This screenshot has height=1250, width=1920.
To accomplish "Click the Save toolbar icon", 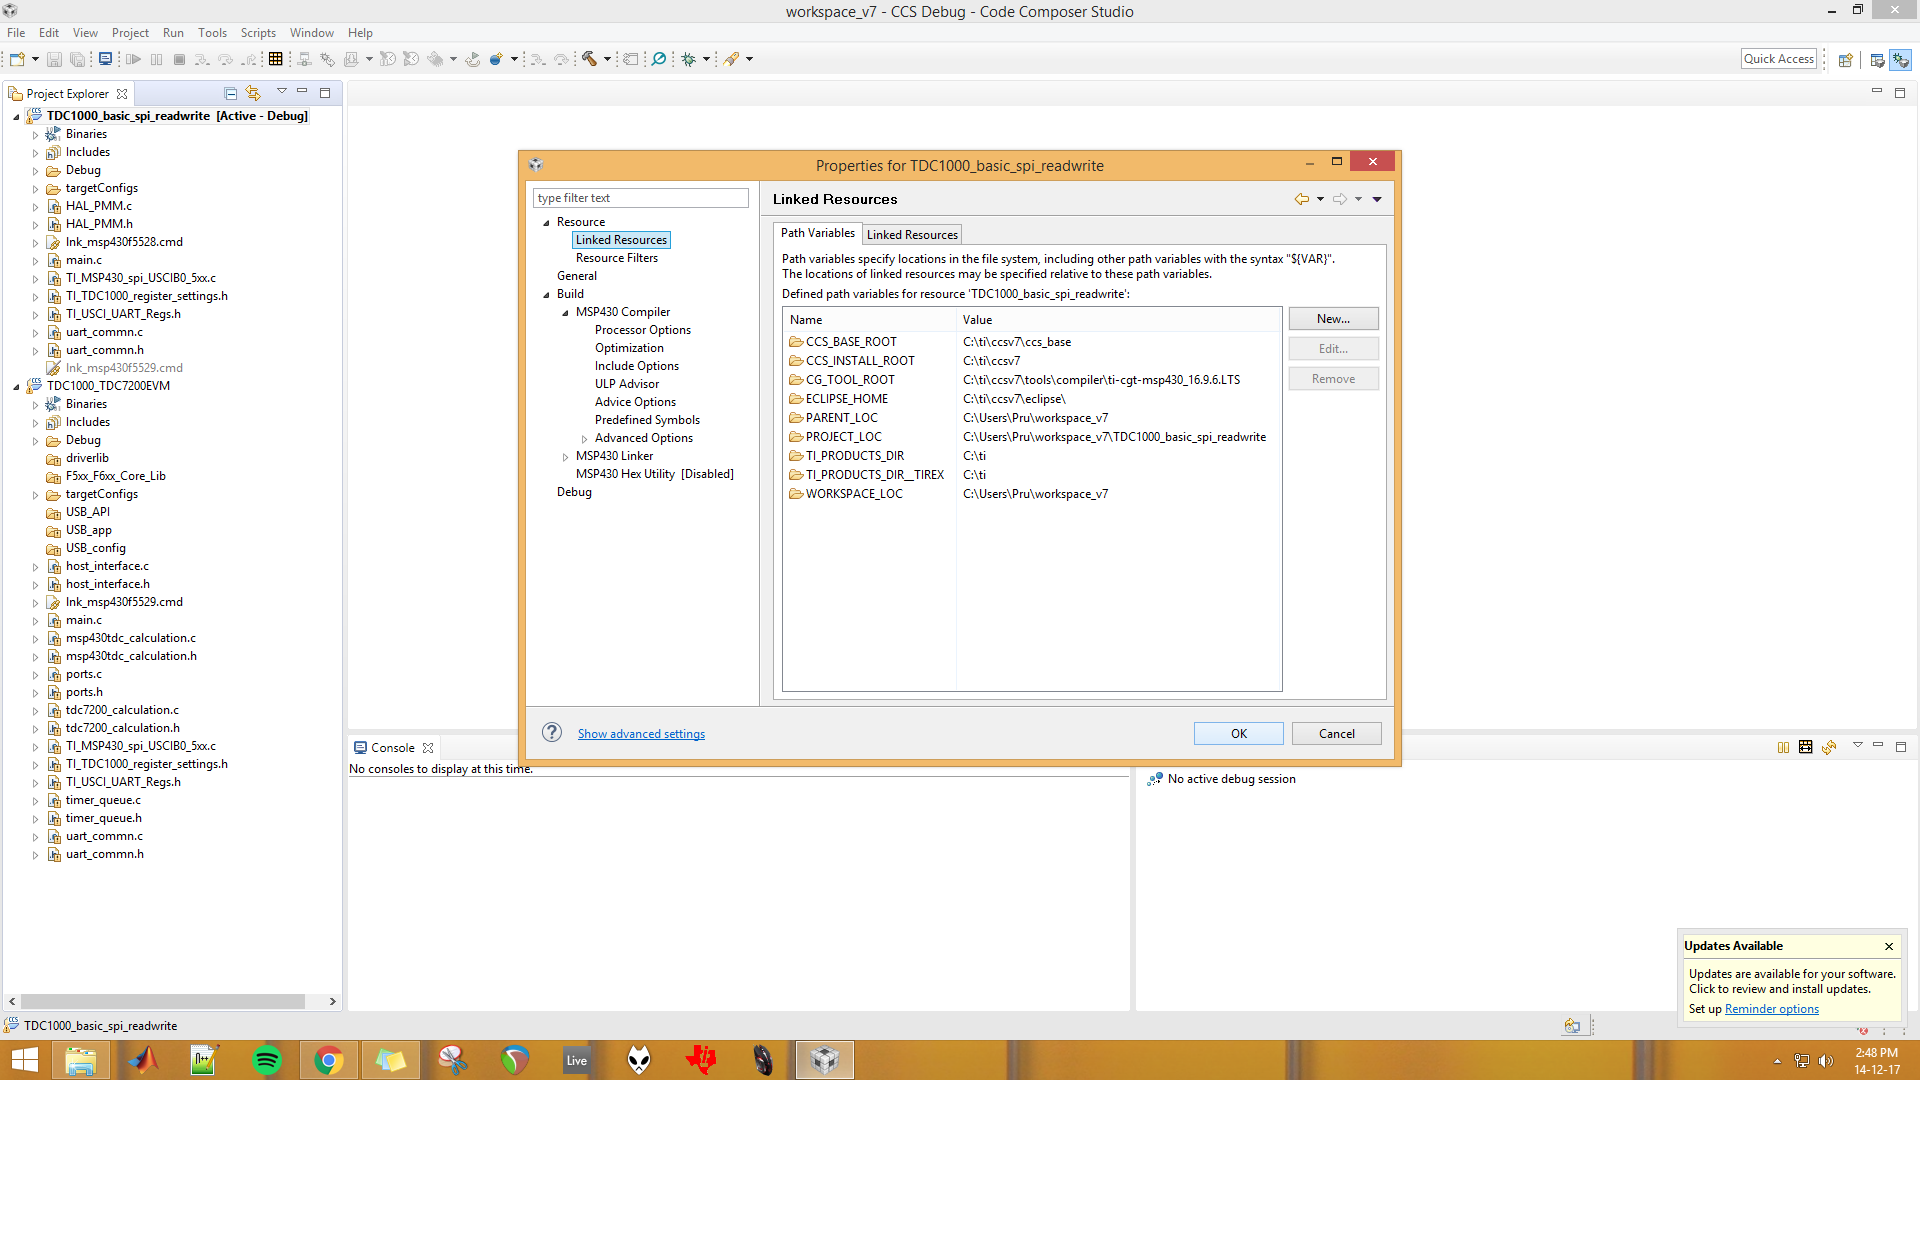I will pyautogui.click(x=55, y=59).
